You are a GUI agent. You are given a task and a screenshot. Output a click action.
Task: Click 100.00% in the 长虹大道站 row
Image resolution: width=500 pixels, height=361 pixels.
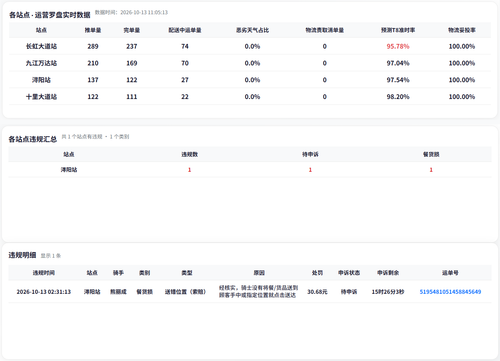462,46
